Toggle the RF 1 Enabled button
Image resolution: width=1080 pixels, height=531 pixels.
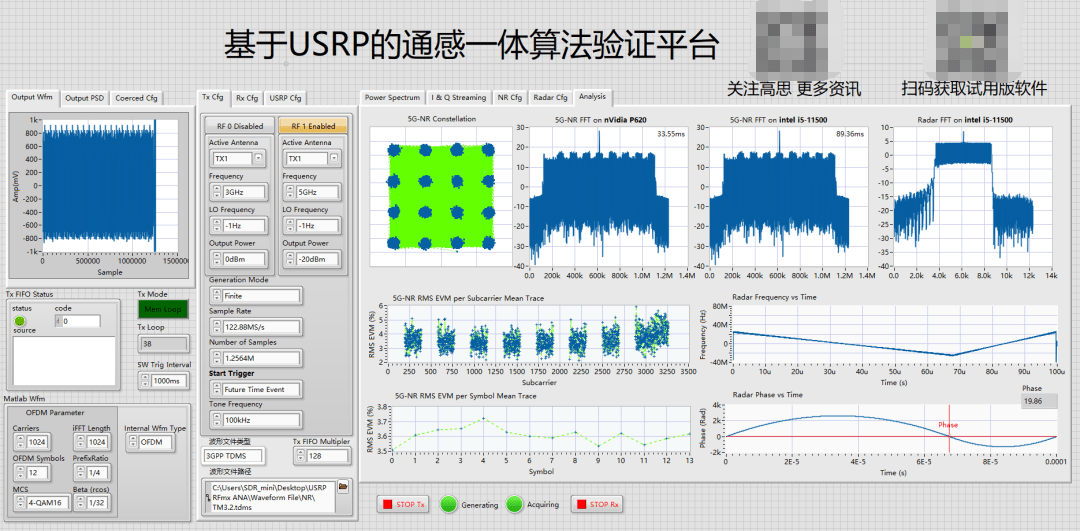click(313, 126)
